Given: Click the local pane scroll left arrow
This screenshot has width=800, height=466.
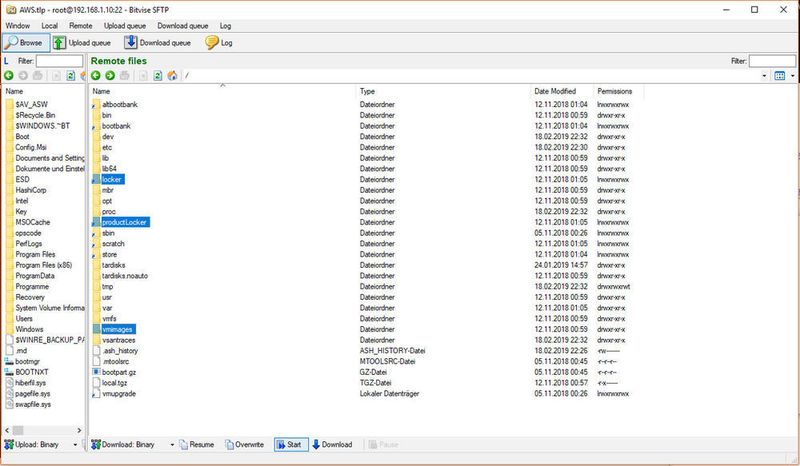Looking at the screenshot, I should tap(7, 431).
